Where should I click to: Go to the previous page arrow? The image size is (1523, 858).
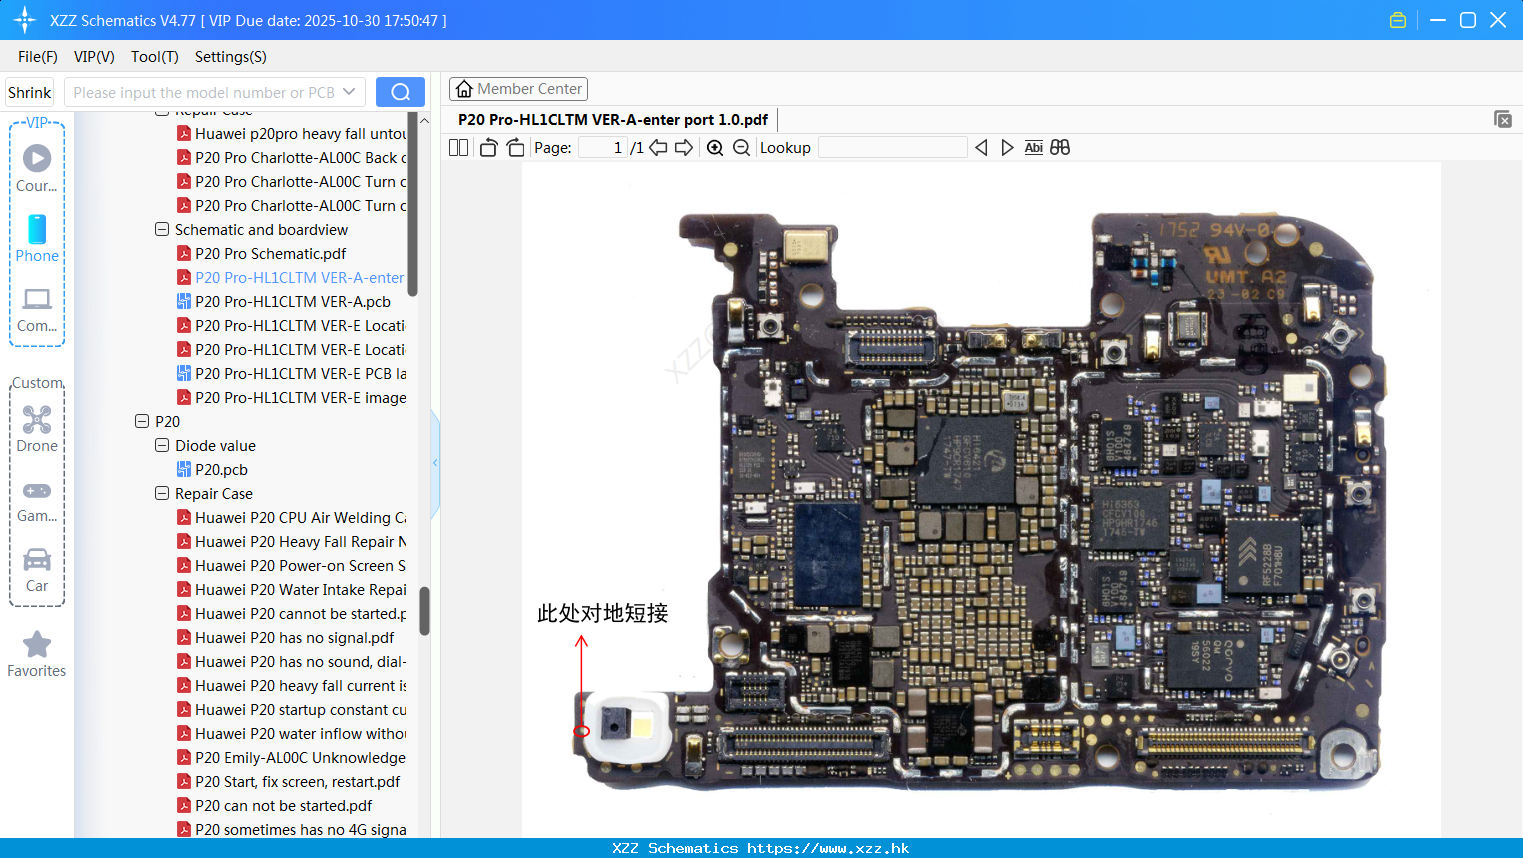658,148
